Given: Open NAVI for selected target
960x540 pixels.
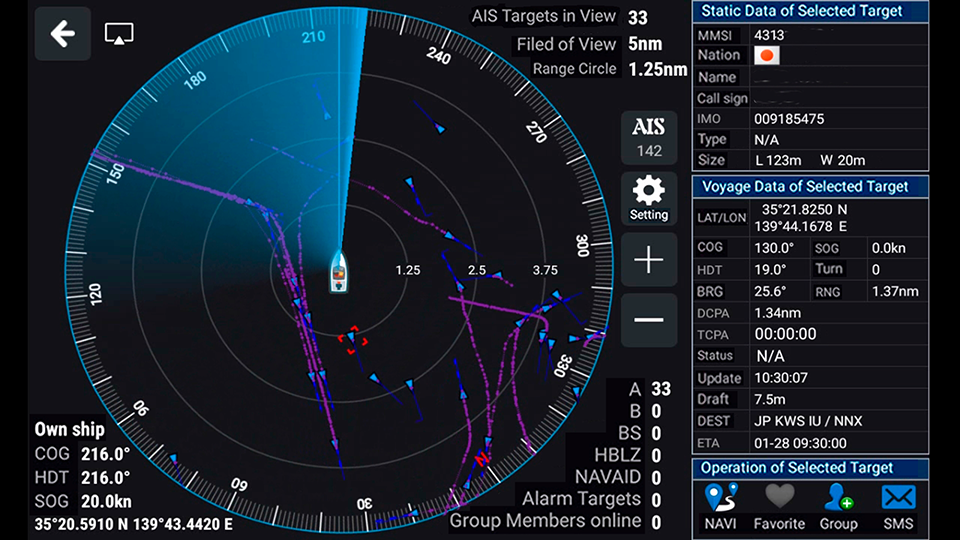Looking at the screenshot, I should tap(720, 506).
